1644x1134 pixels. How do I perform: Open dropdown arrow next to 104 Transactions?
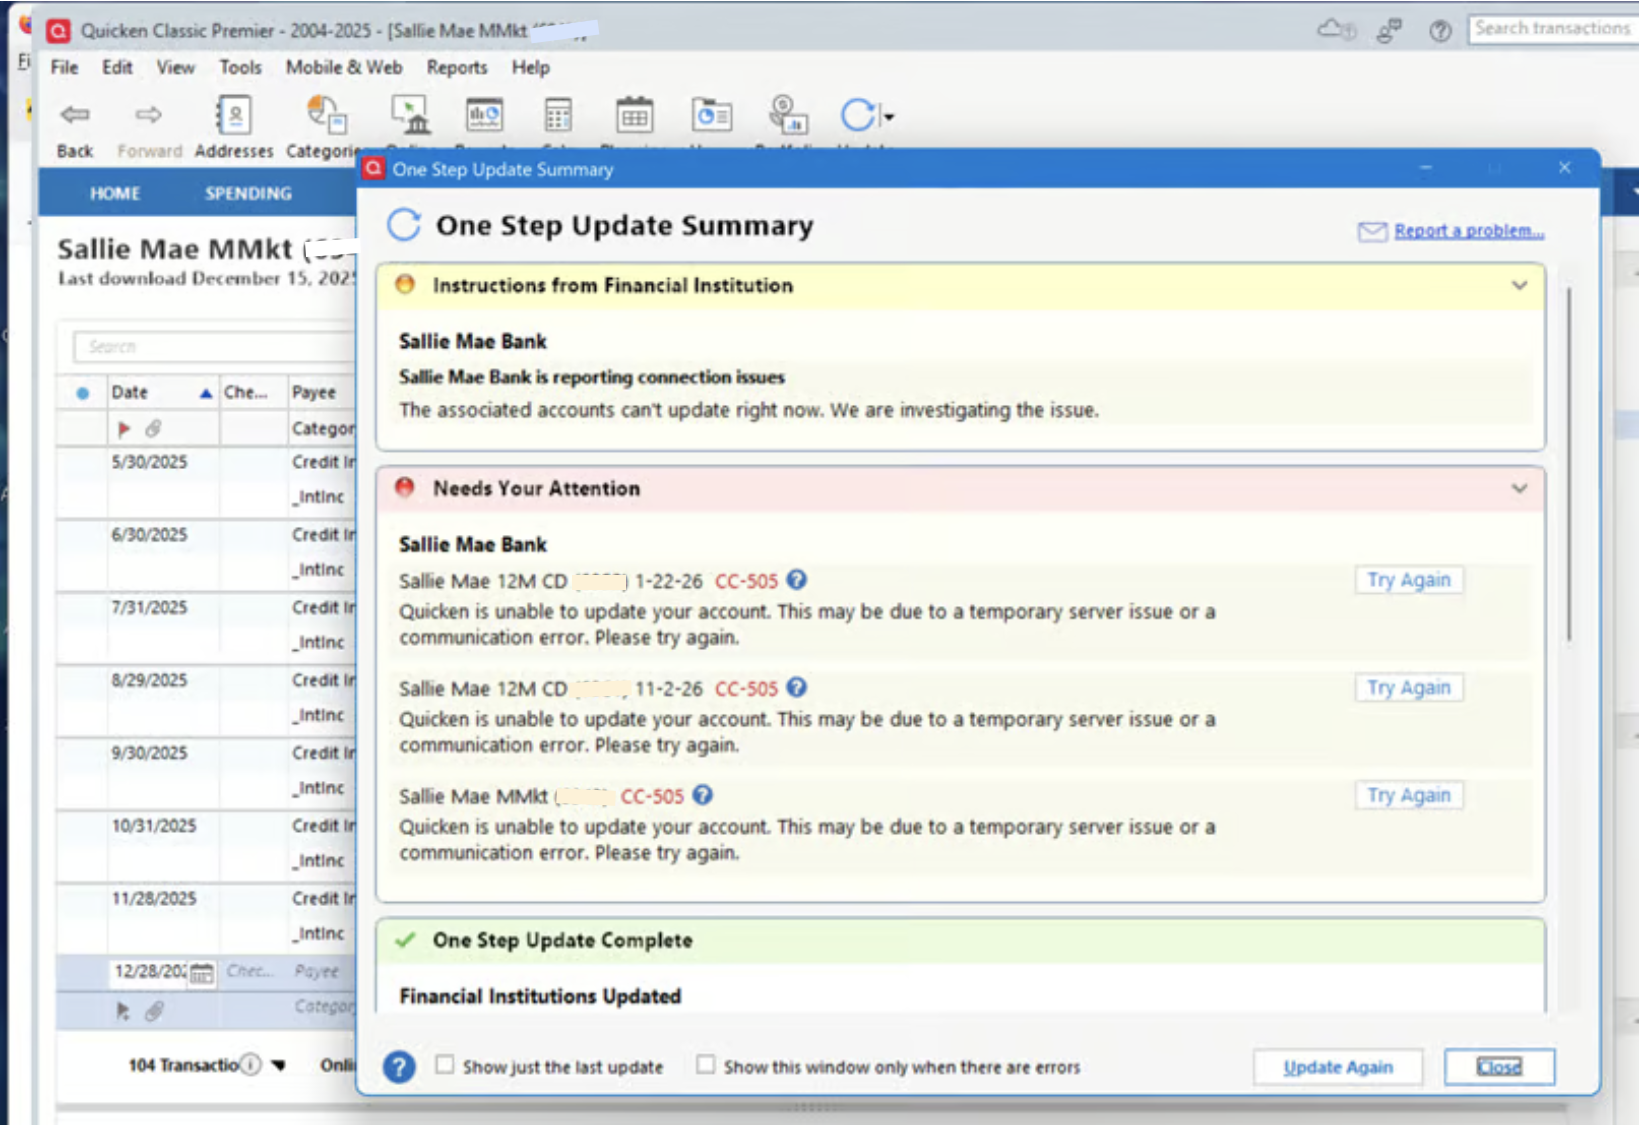[279, 1066]
